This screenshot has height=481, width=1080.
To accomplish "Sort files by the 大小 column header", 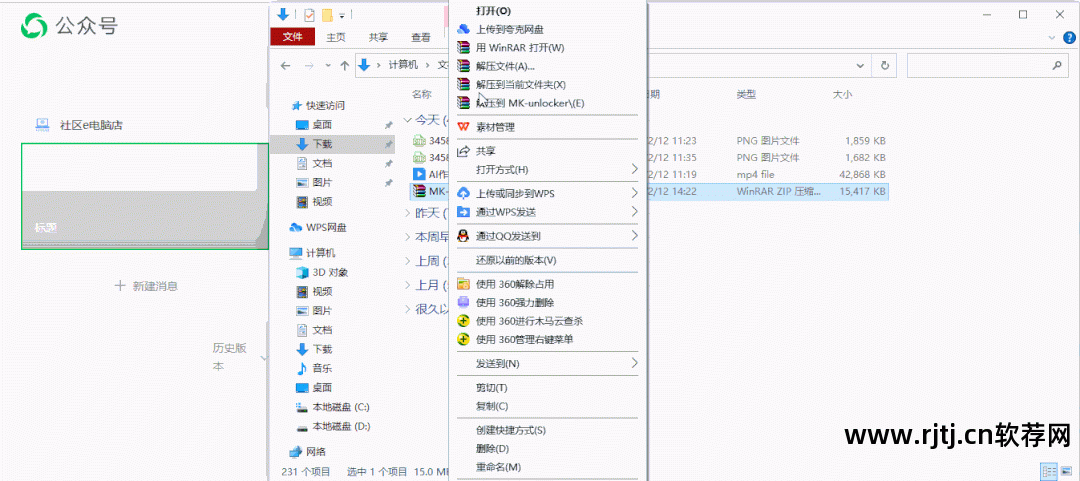I will (842, 94).
